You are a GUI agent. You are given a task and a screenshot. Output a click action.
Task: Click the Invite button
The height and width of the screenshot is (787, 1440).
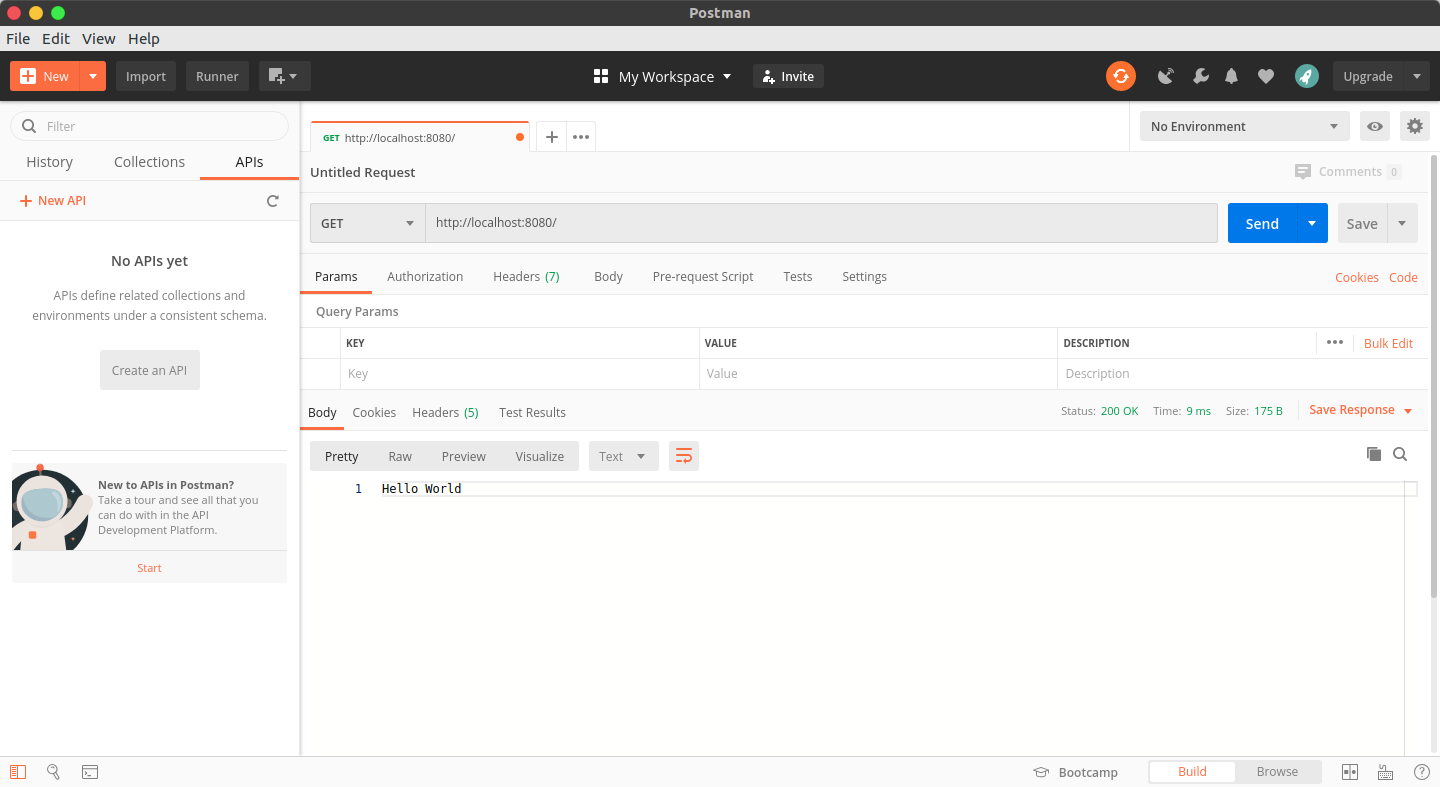tap(788, 76)
